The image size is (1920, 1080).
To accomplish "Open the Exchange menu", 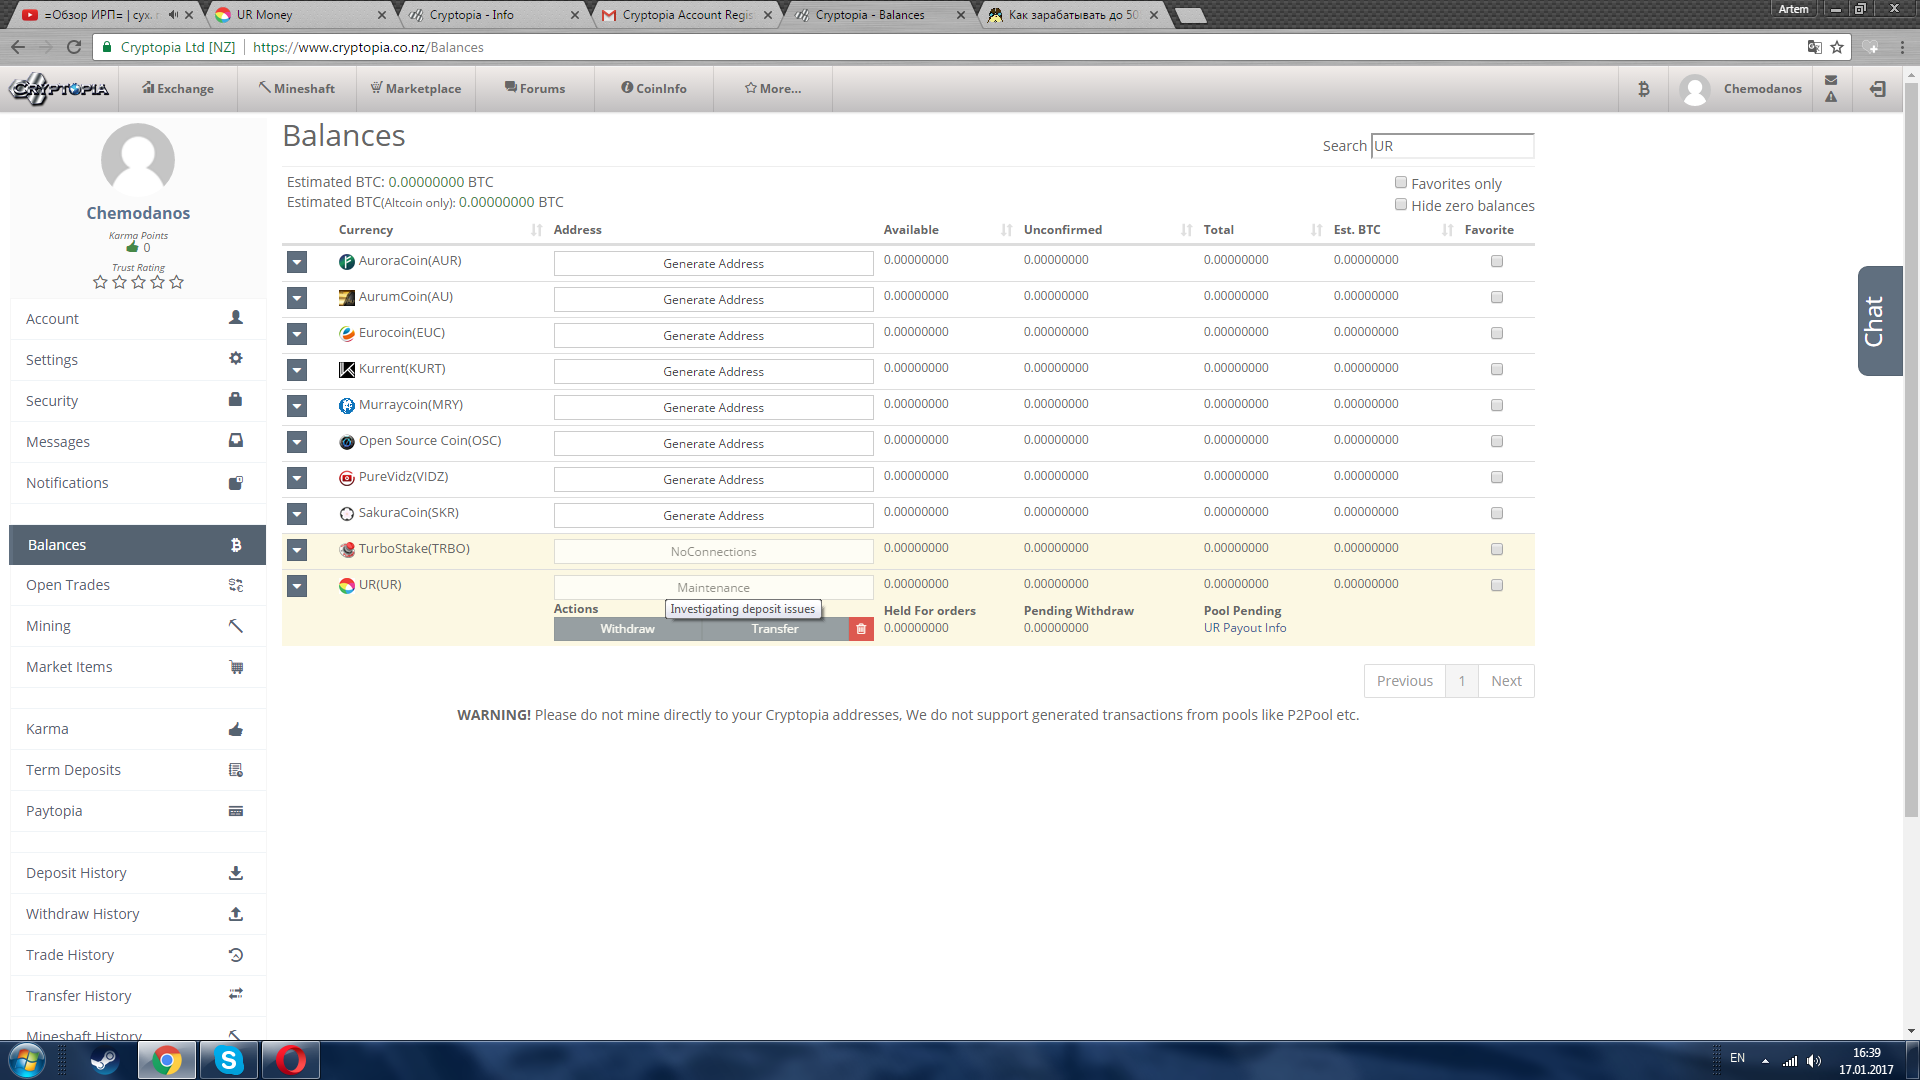I will 178,89.
